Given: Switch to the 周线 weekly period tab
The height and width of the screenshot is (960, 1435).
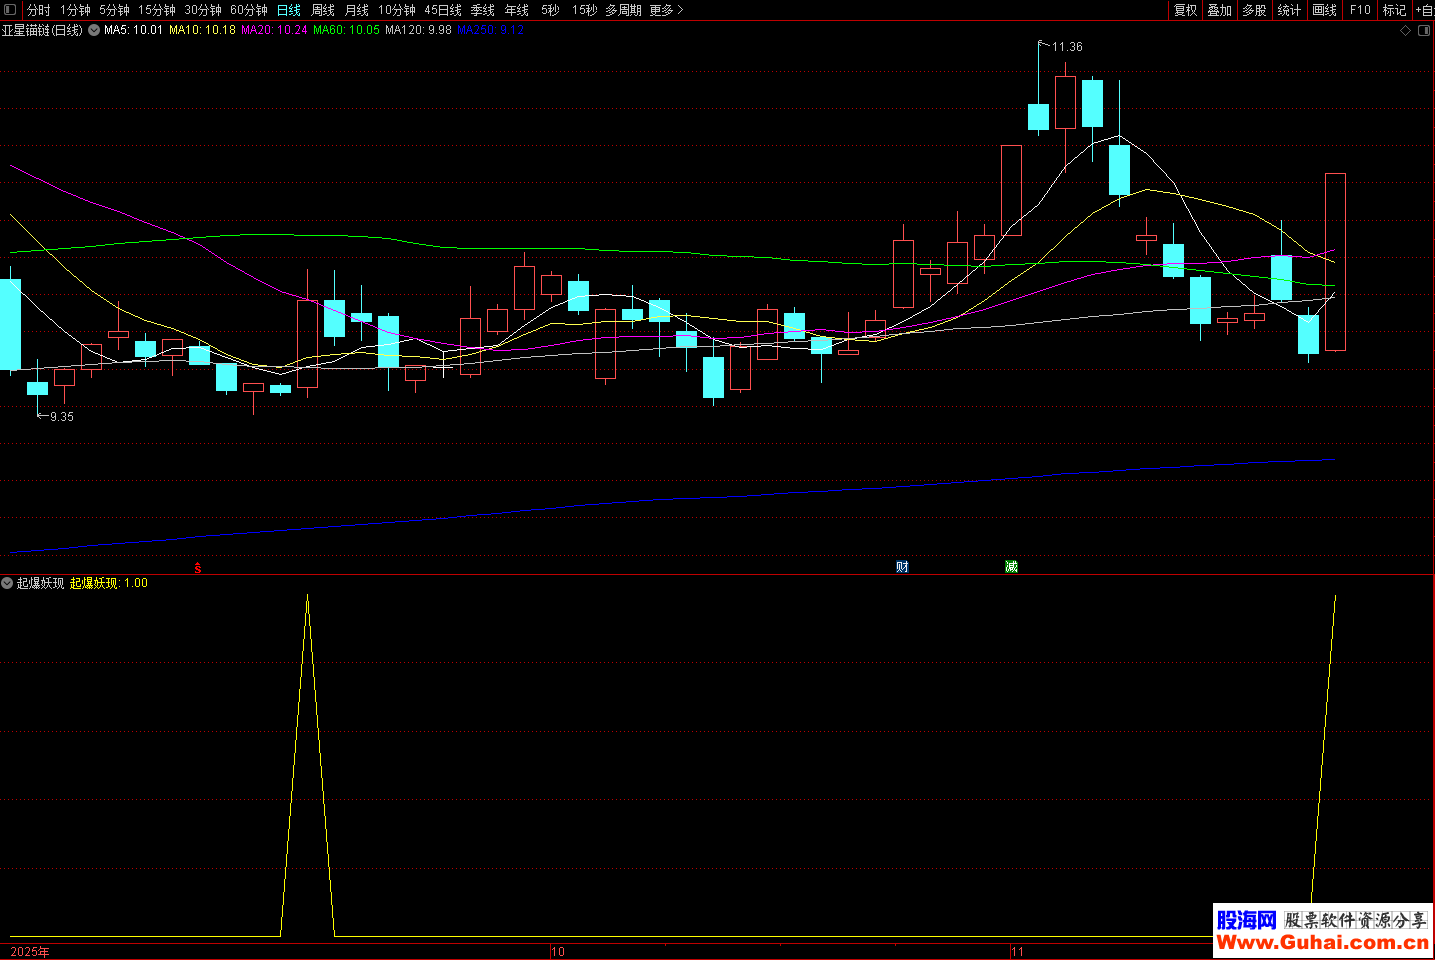Looking at the screenshot, I should coord(323,10).
